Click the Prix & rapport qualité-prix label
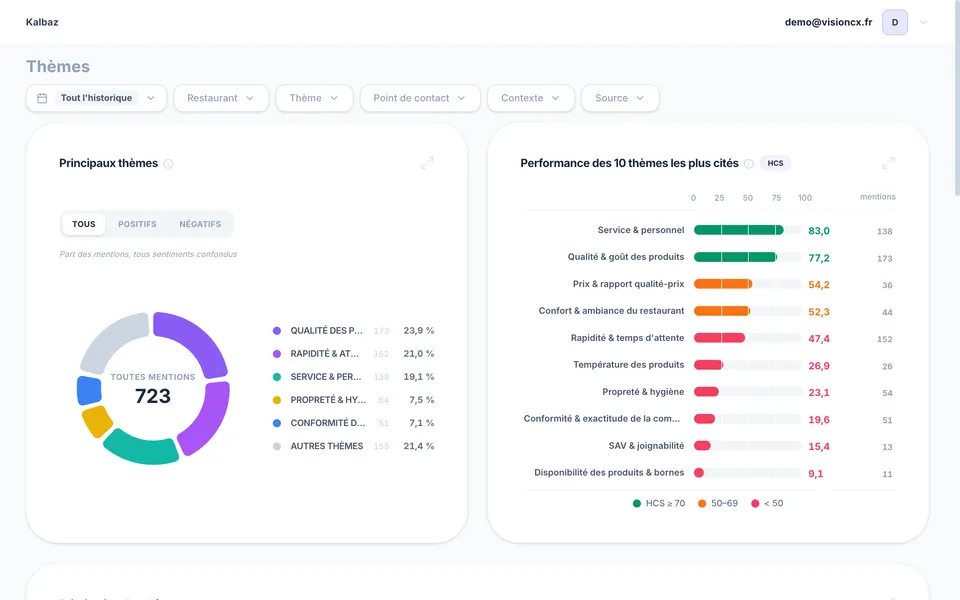Image resolution: width=960 pixels, height=600 pixels. coord(628,284)
